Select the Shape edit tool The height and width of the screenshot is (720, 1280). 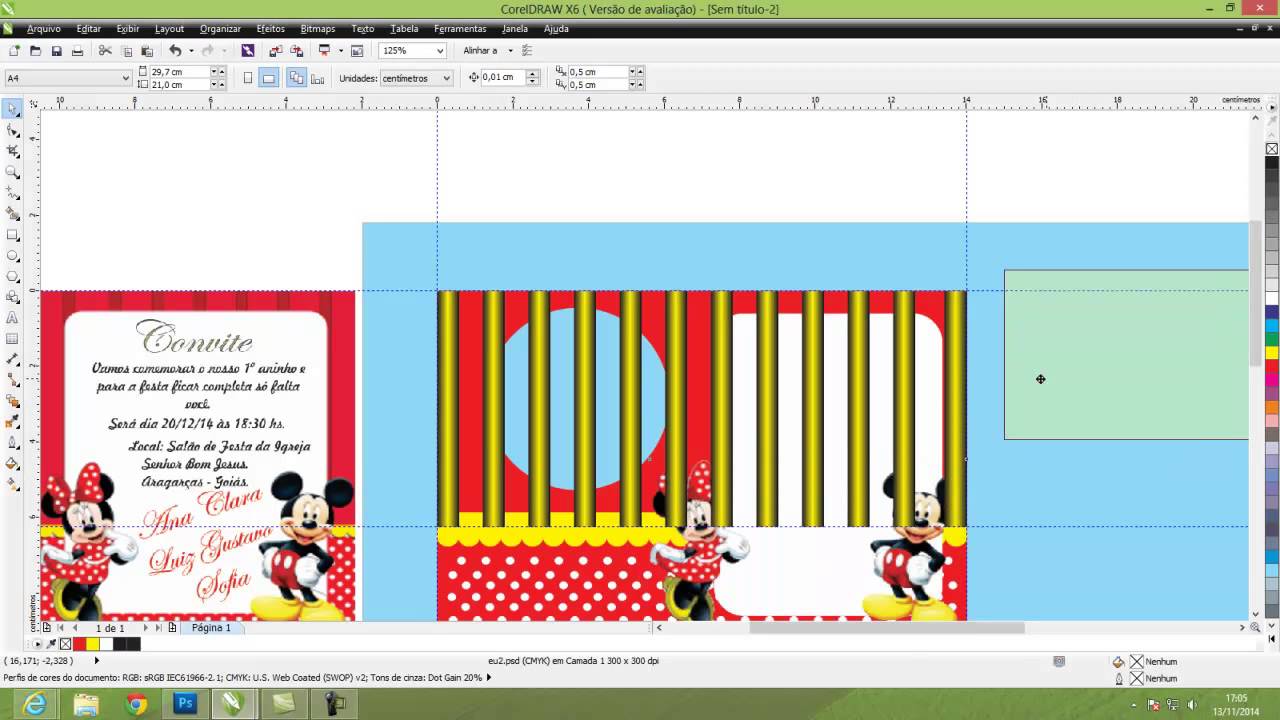pyautogui.click(x=13, y=130)
